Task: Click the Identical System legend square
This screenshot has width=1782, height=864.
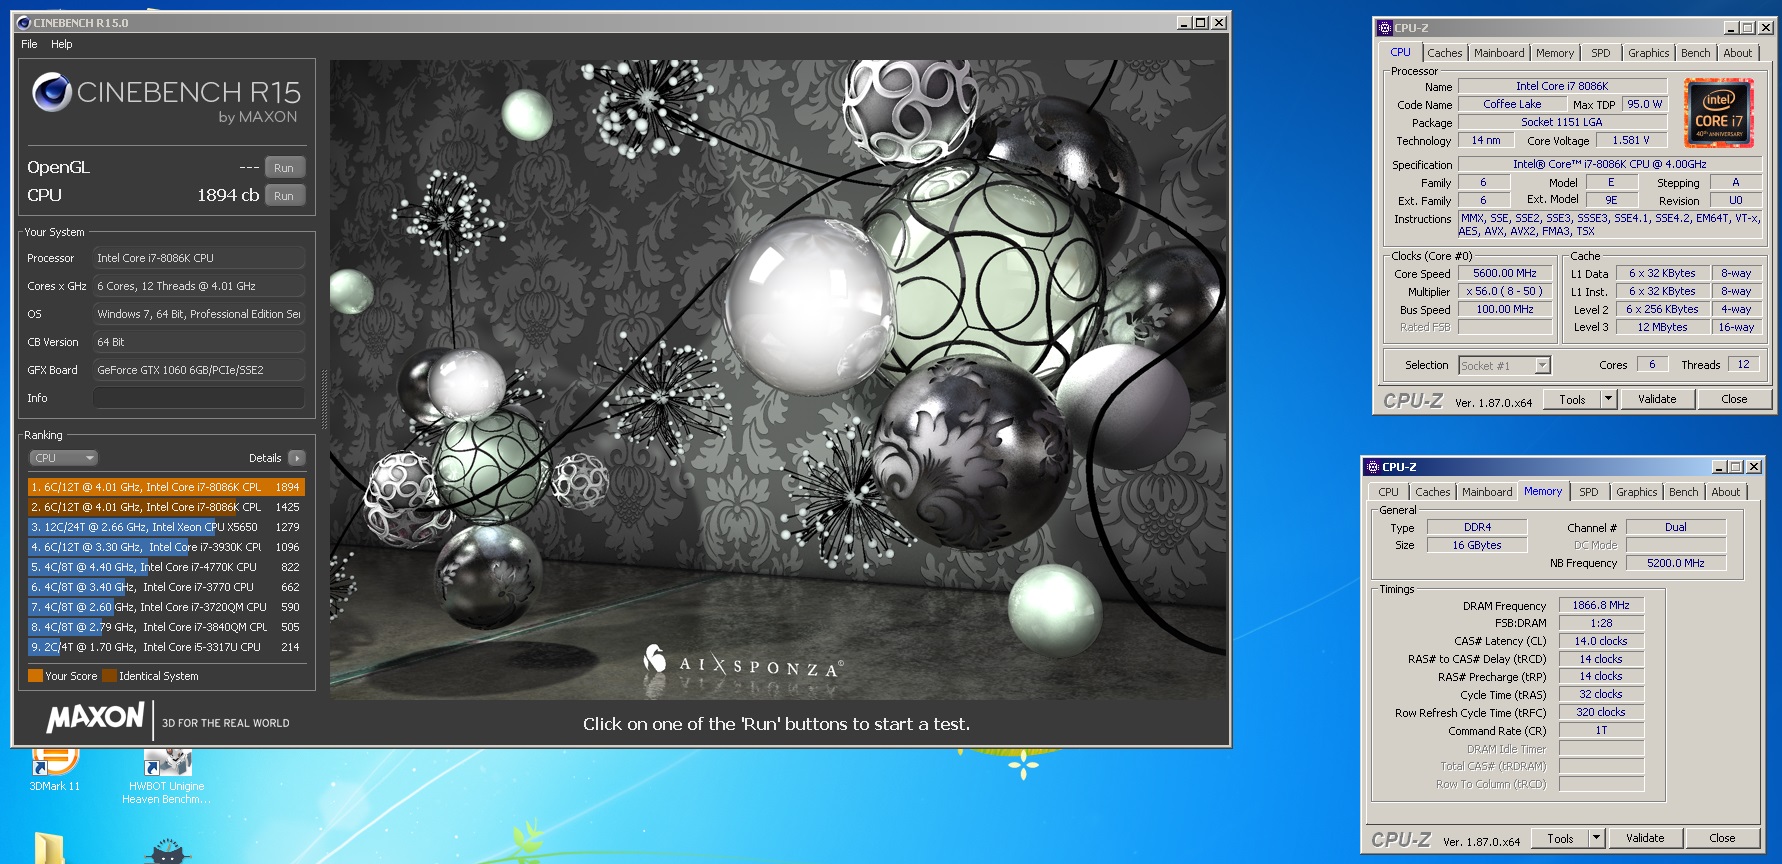Action: pos(109,676)
